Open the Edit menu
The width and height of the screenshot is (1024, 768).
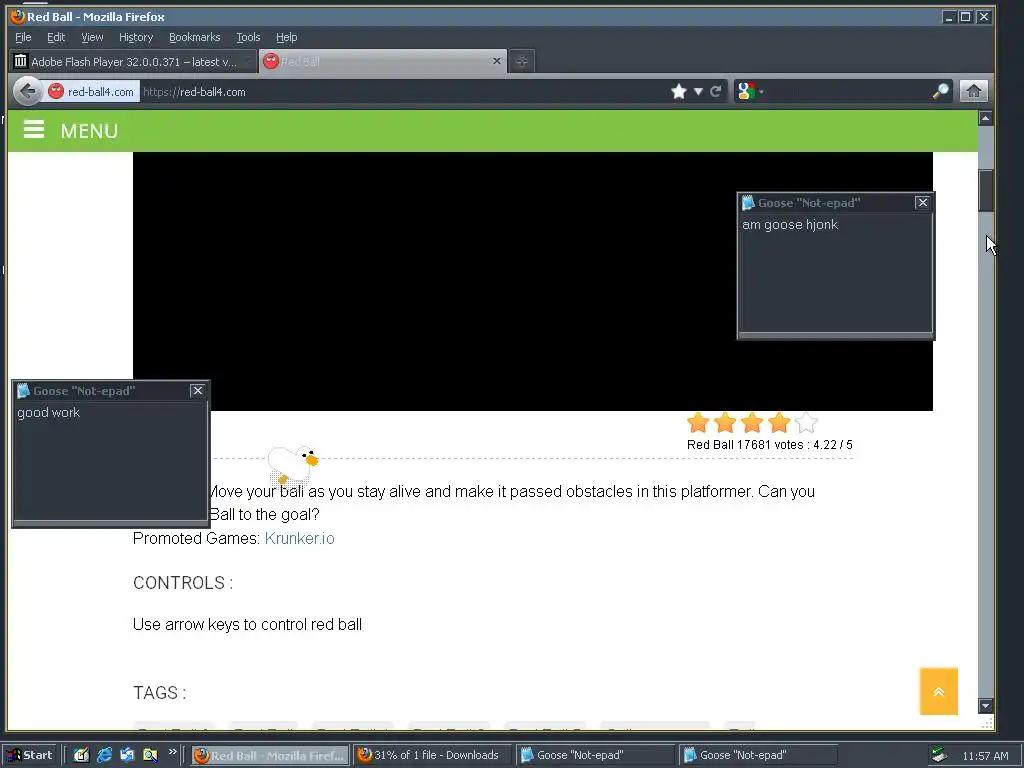coord(56,37)
